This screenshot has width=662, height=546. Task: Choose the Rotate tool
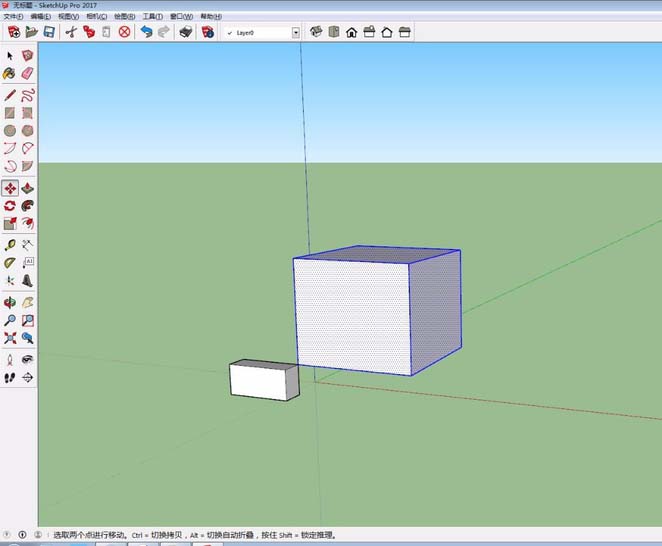point(10,206)
